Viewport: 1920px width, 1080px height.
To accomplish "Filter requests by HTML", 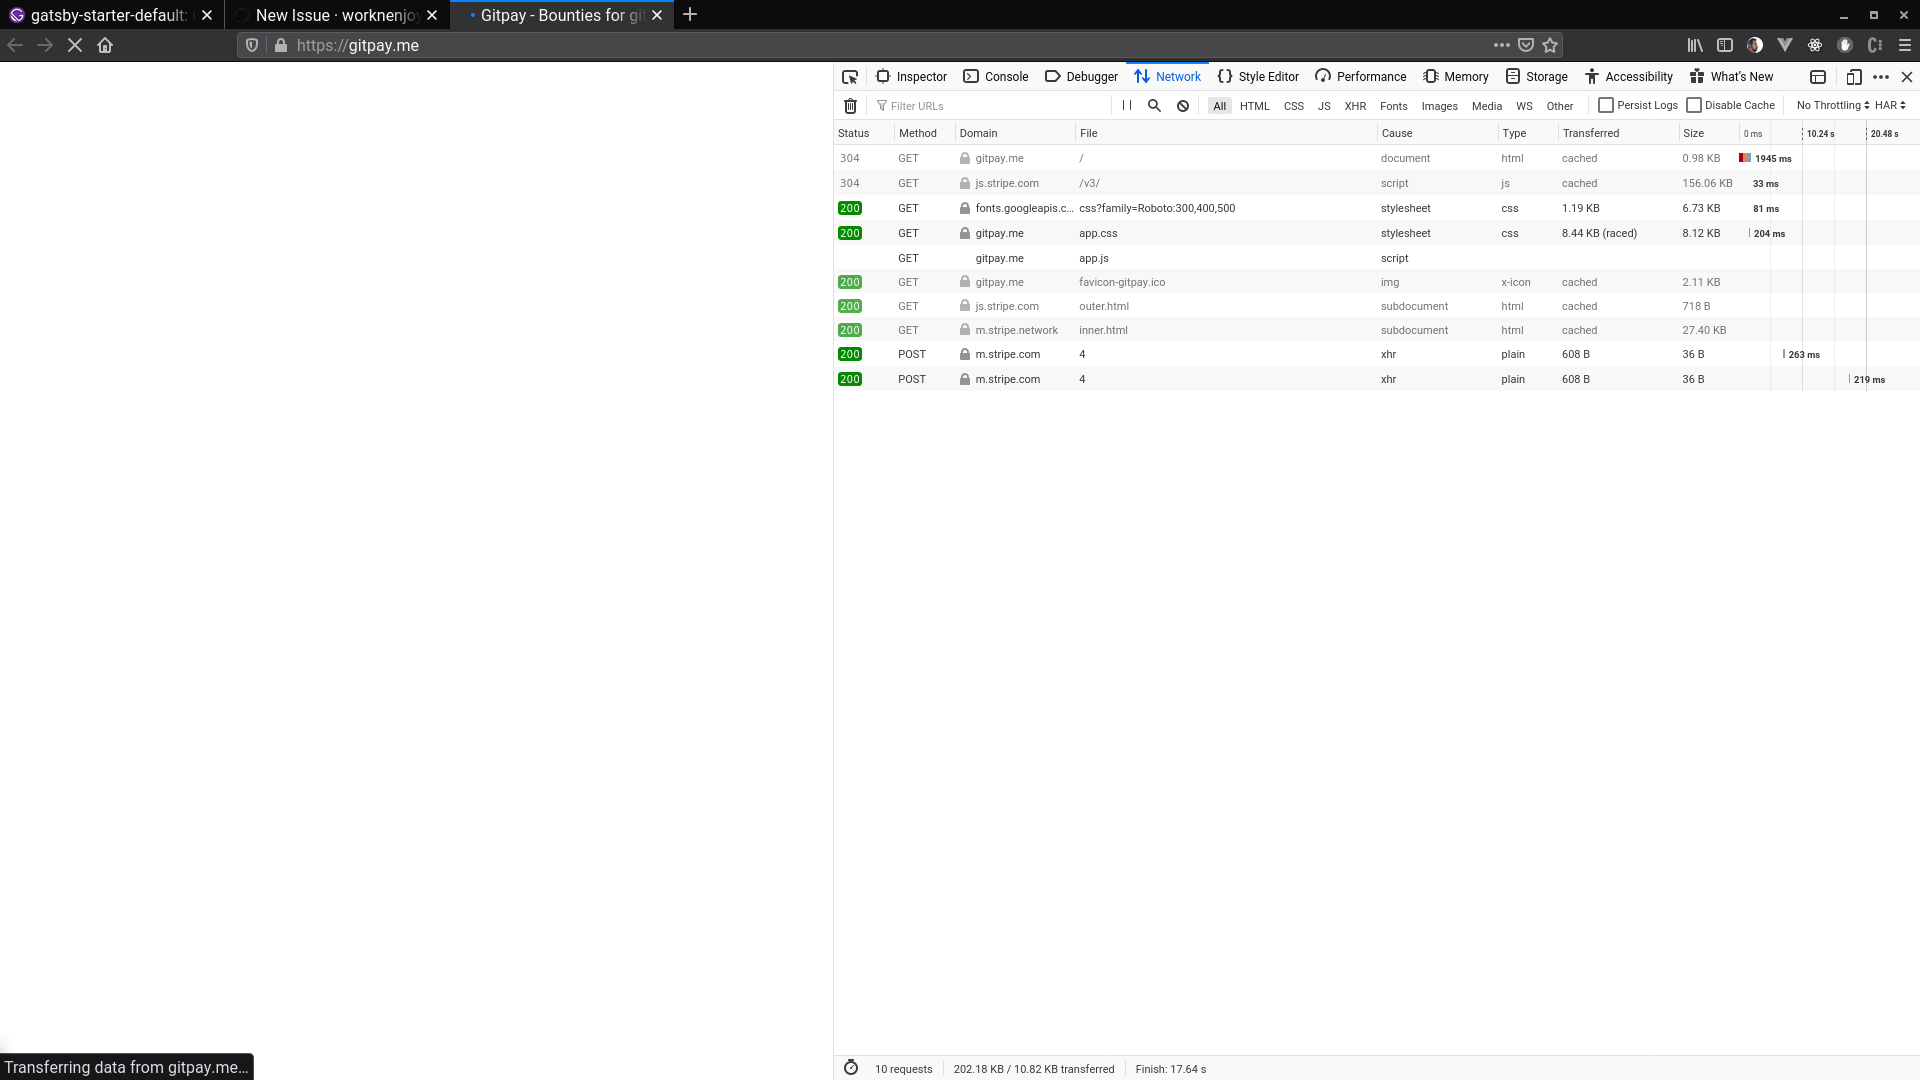I will (x=1254, y=106).
